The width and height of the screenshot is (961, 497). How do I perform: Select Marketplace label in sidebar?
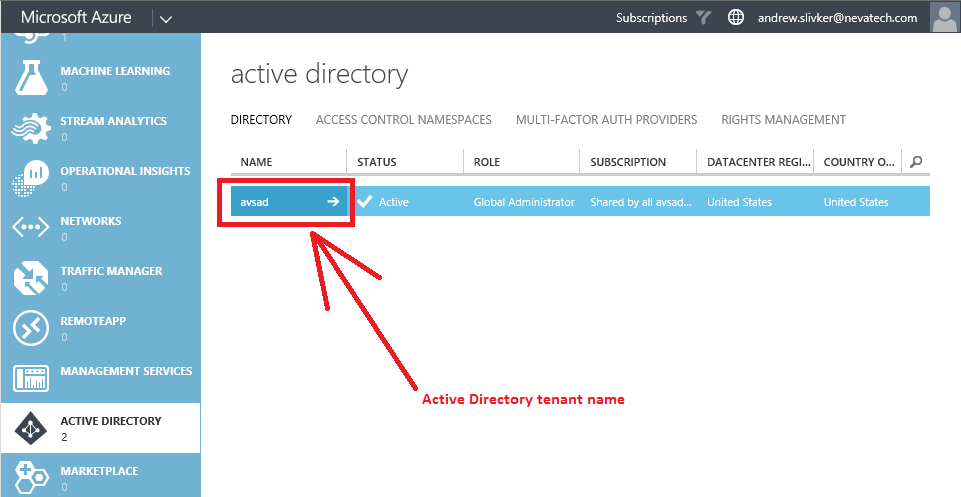point(99,471)
